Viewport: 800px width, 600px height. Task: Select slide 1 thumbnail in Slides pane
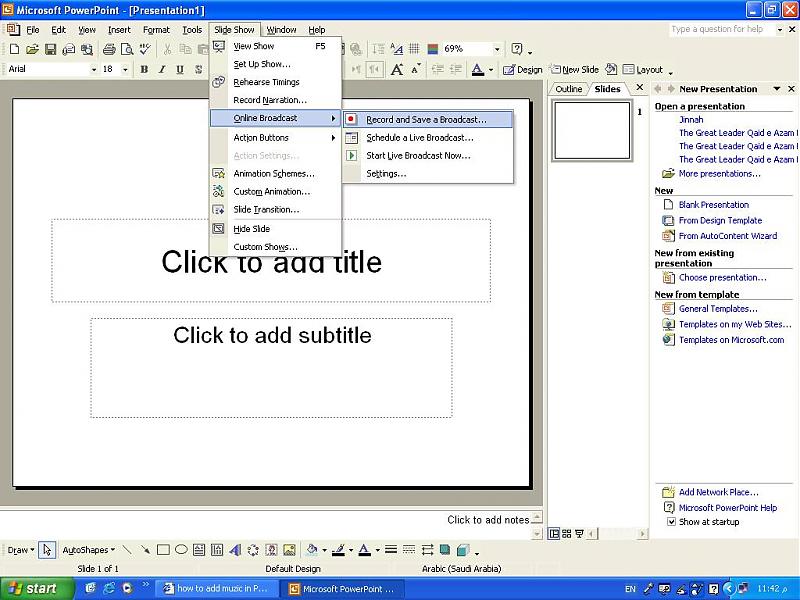click(592, 131)
